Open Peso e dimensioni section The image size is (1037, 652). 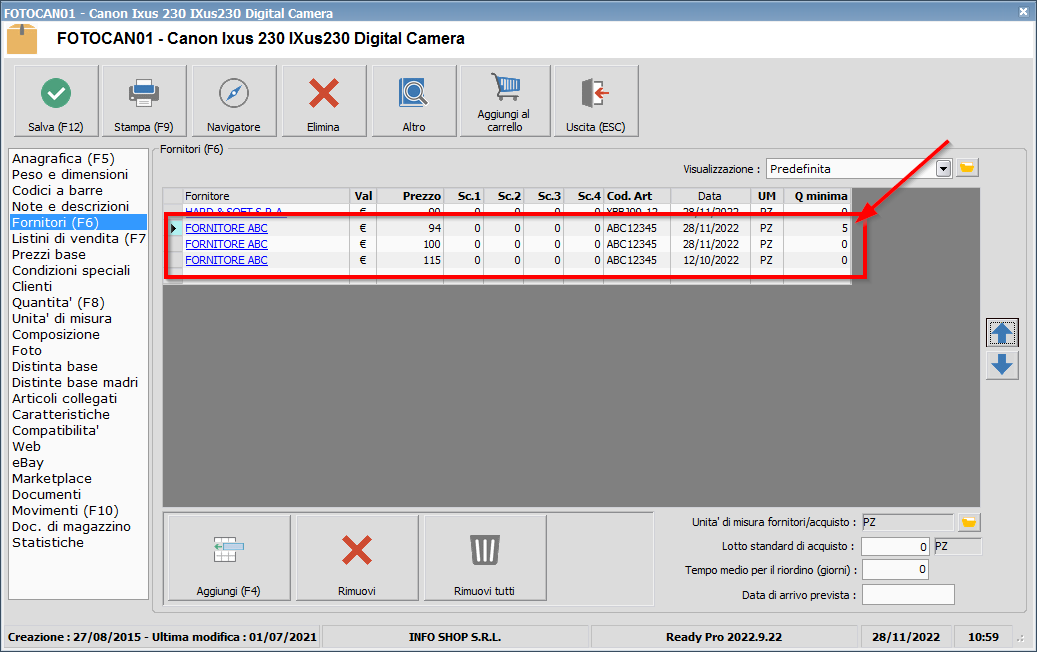(x=69, y=175)
